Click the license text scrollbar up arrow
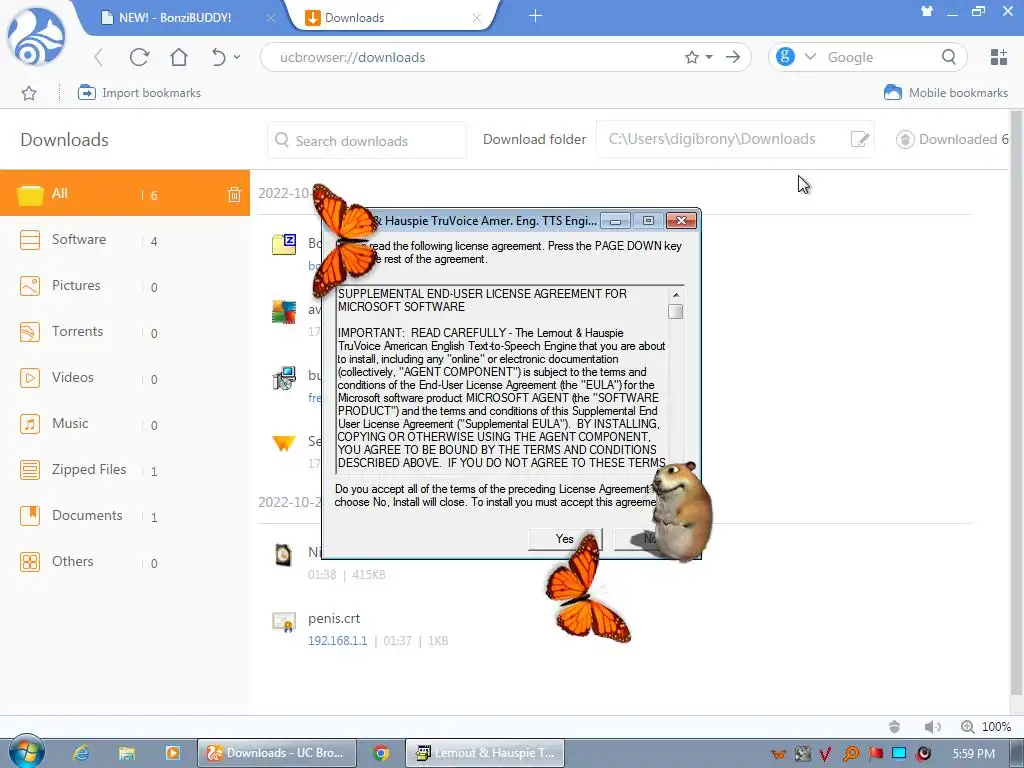Viewport: 1024px width, 768px height. (x=676, y=295)
